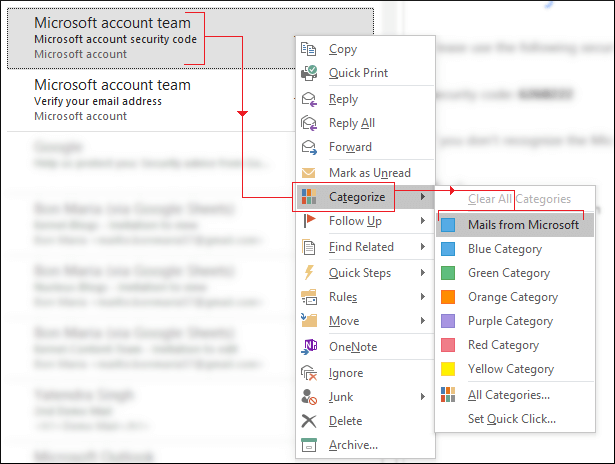Viewport: 615px width, 464px height.
Task: Click the Quick Steps lightning icon
Action: (309, 273)
